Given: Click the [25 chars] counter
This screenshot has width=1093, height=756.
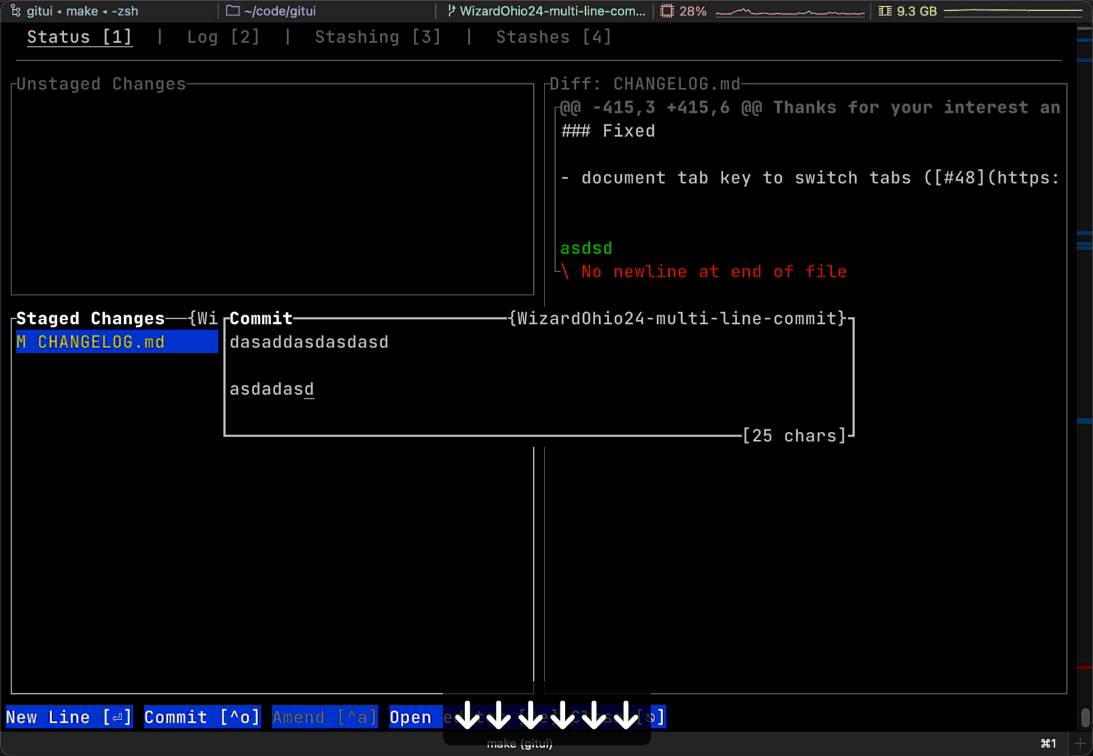Looking at the screenshot, I should [x=794, y=435].
